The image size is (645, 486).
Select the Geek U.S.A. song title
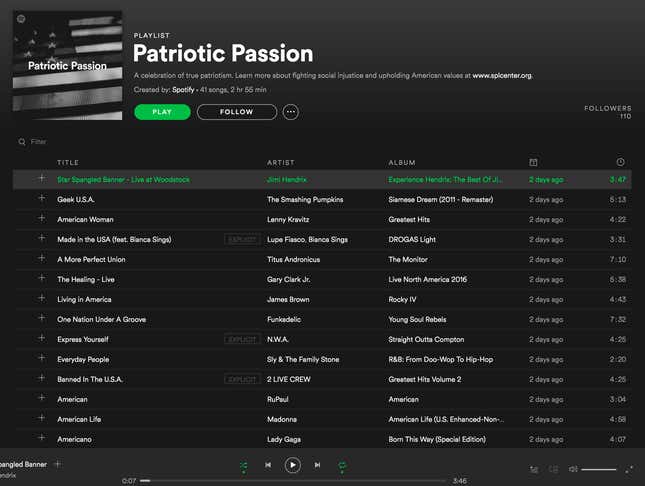click(76, 200)
